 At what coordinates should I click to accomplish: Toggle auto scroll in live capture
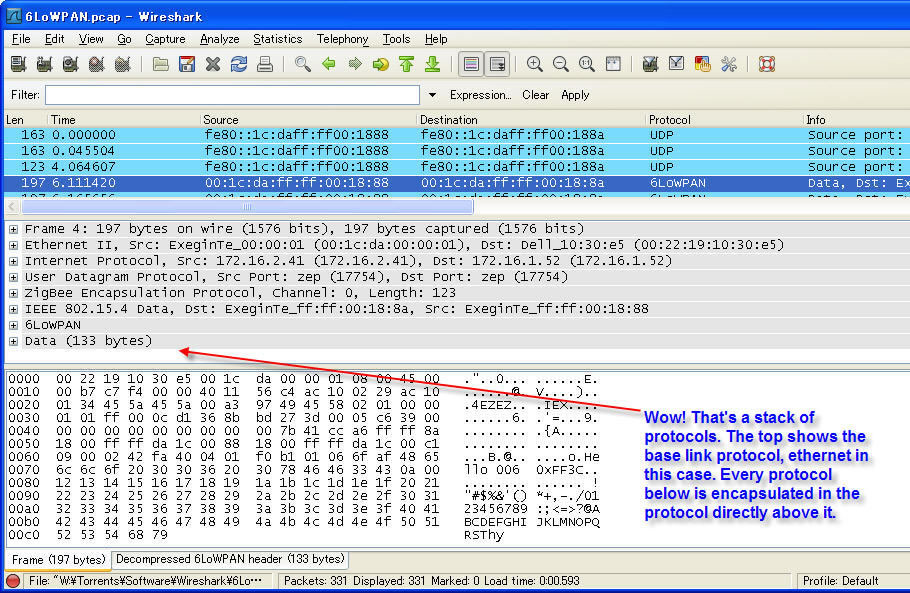coord(497,64)
